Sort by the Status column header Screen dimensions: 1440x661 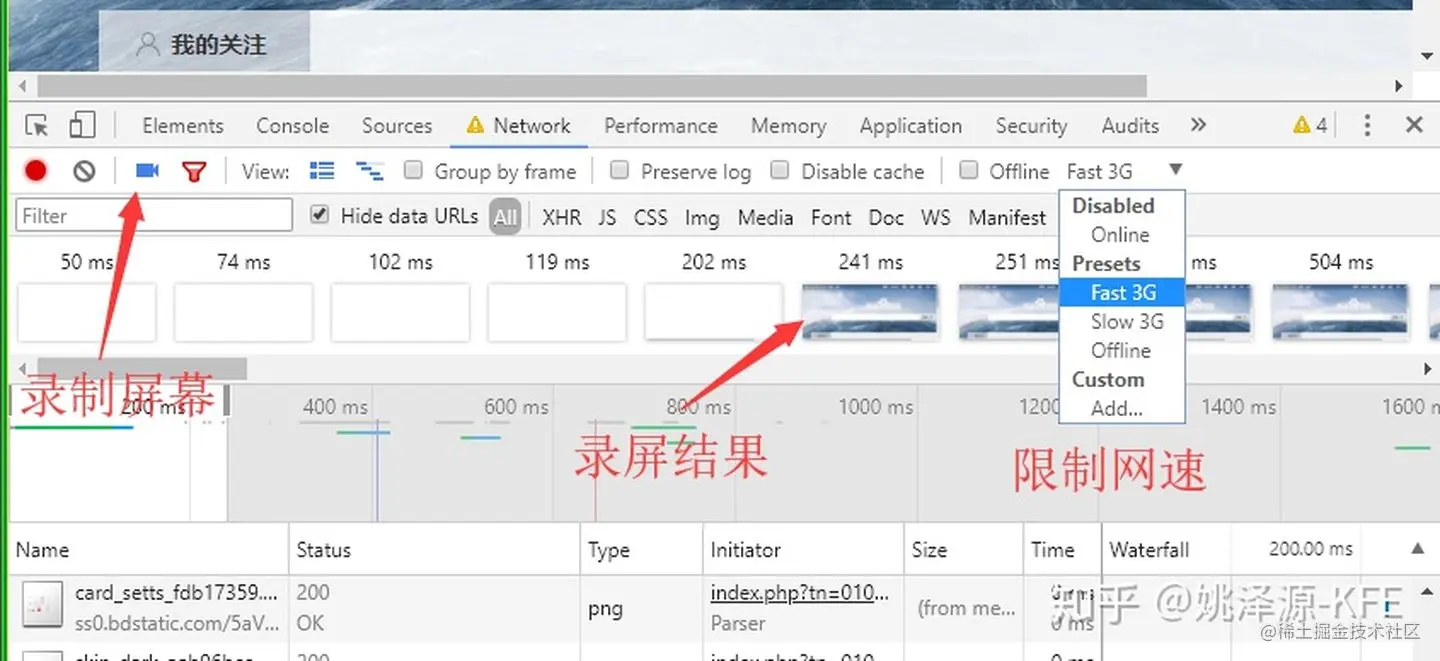pyautogui.click(x=434, y=549)
